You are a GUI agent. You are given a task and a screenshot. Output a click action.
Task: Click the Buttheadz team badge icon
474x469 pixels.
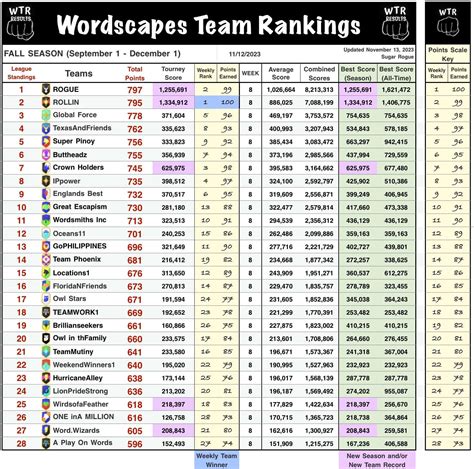coord(46,155)
